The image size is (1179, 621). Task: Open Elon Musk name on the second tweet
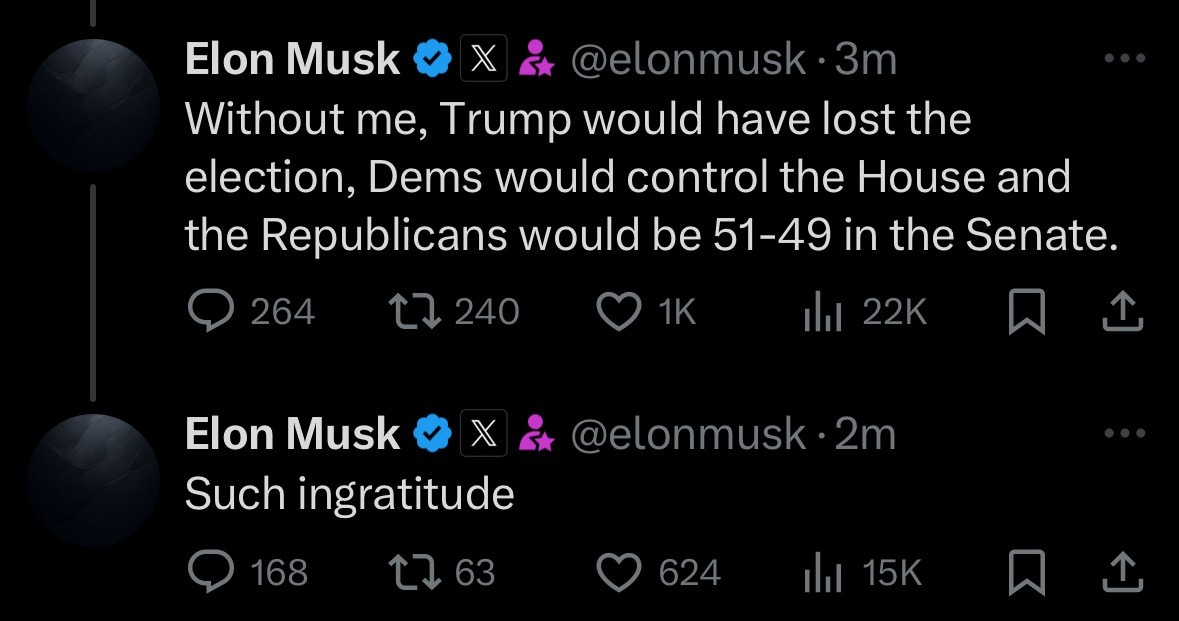click(x=292, y=434)
